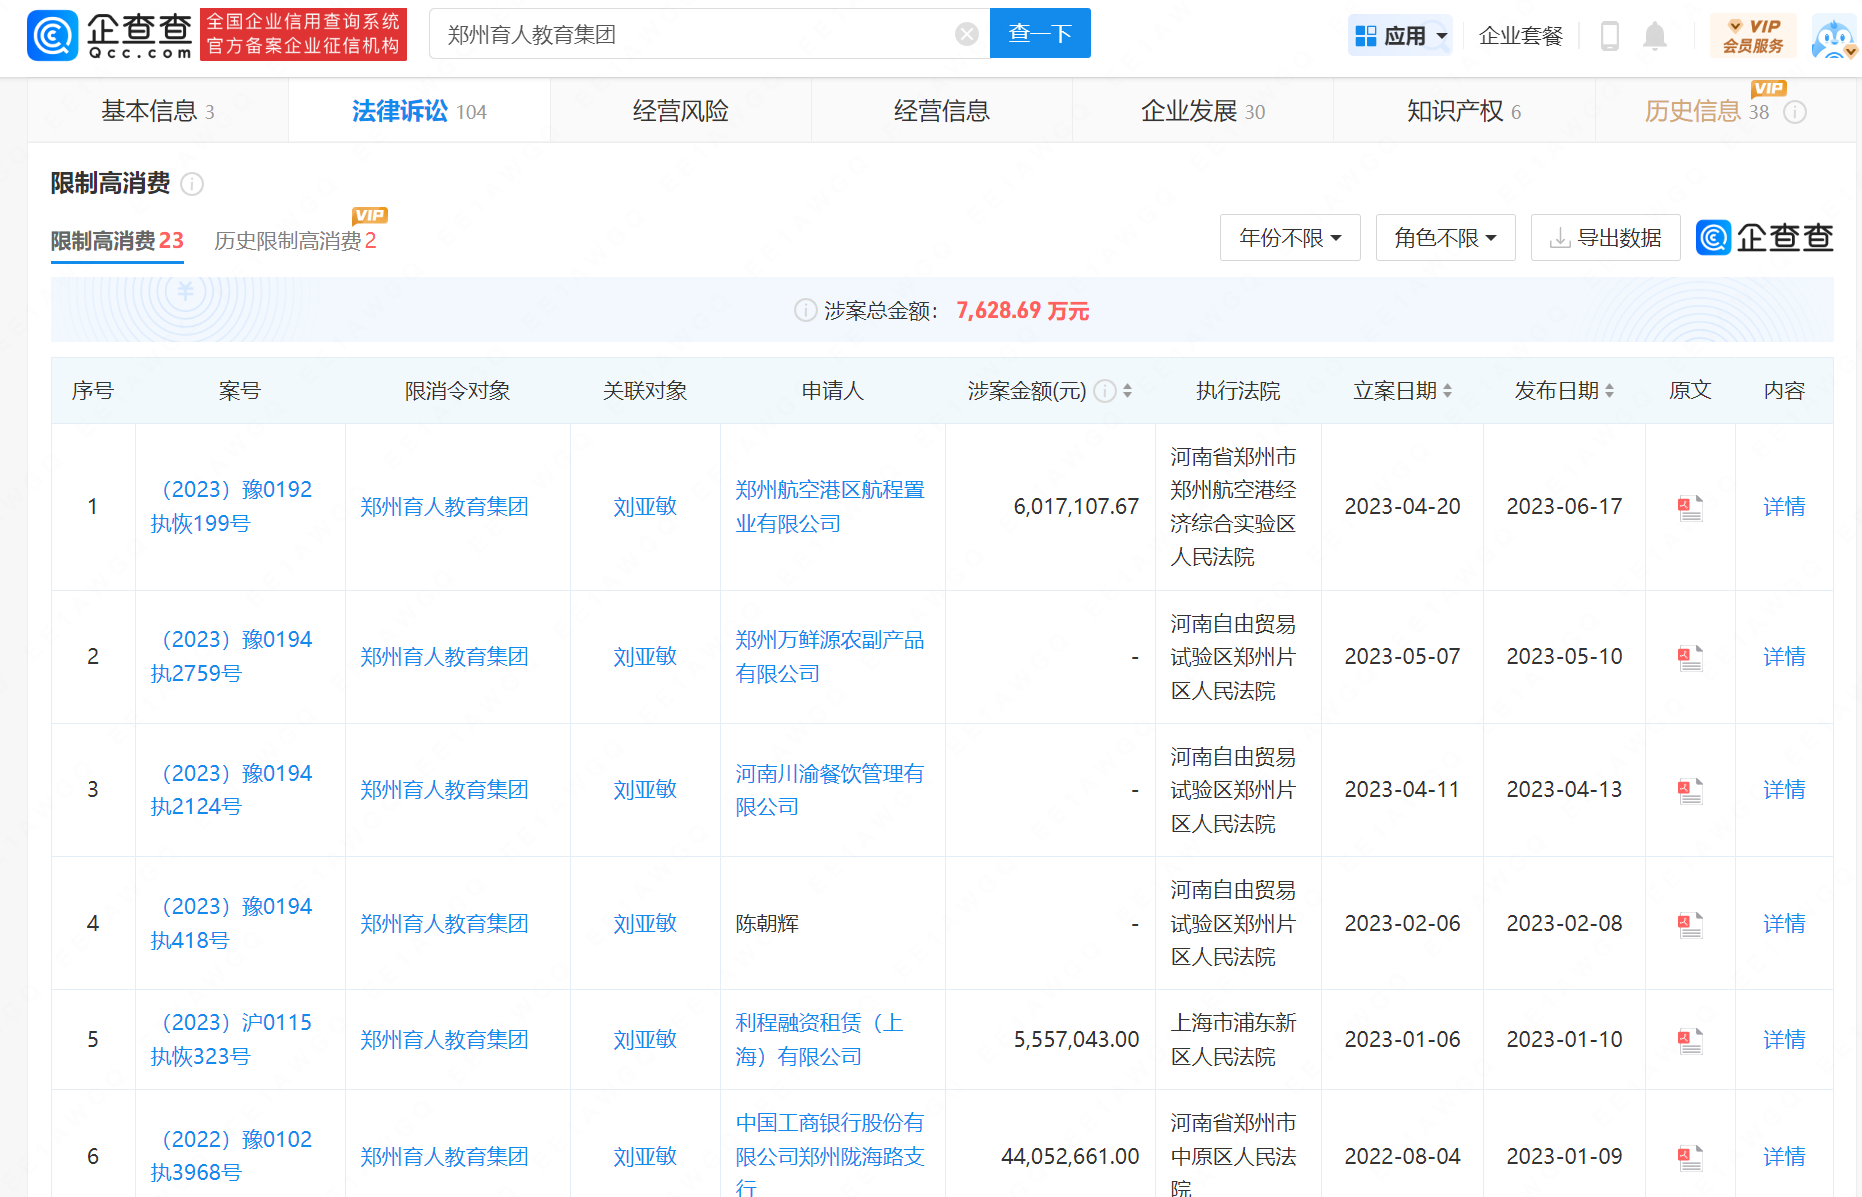The height and width of the screenshot is (1197, 1862).
Task: Click the 导出数据 export button
Action: [x=1605, y=237]
